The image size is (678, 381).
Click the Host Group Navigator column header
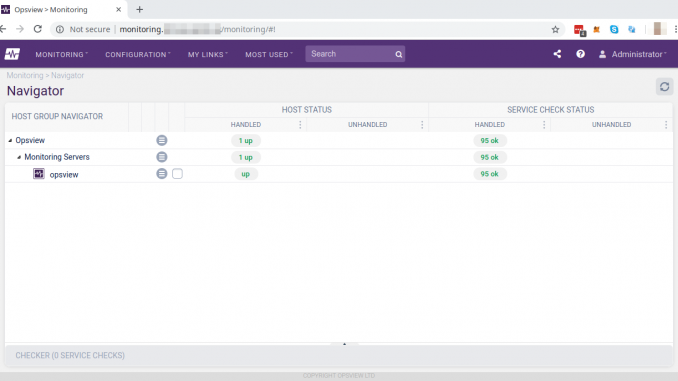point(57,116)
